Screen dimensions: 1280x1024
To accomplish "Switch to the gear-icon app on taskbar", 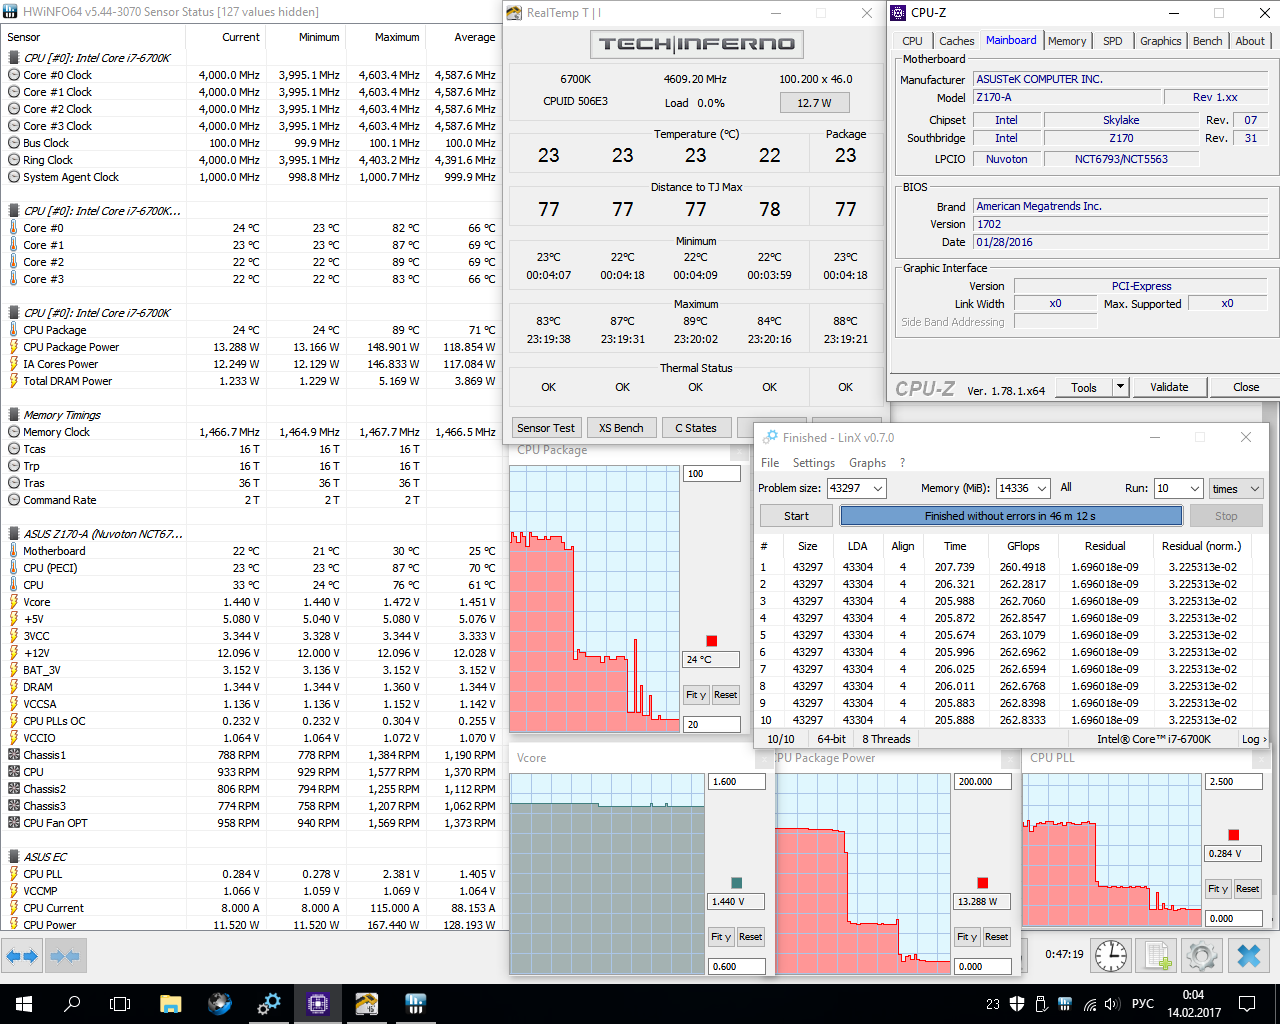I will 269,1004.
